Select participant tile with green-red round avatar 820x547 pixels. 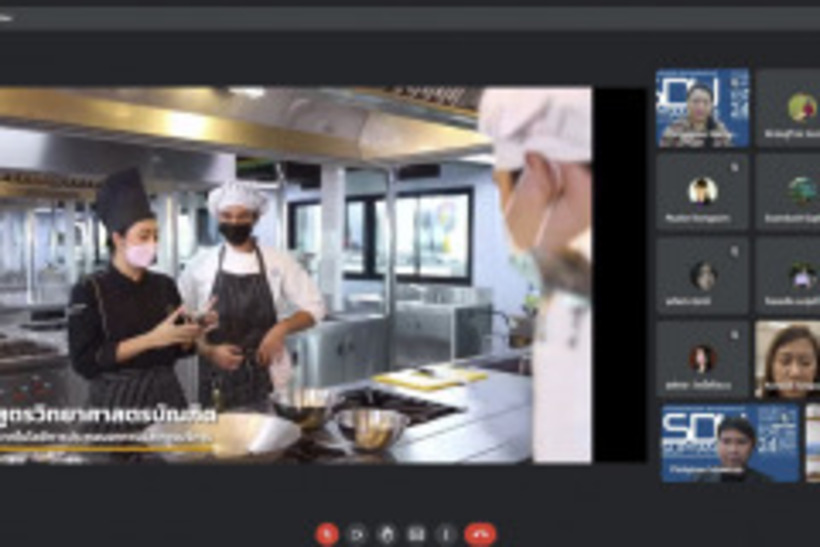coord(788,108)
